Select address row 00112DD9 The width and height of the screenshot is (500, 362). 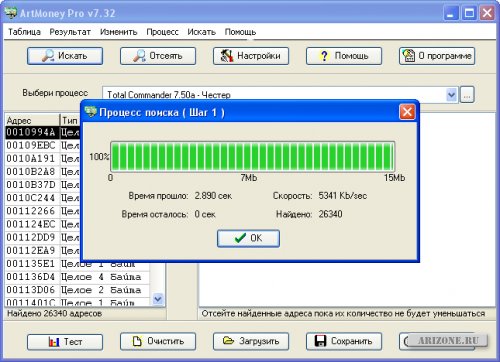[43, 237]
